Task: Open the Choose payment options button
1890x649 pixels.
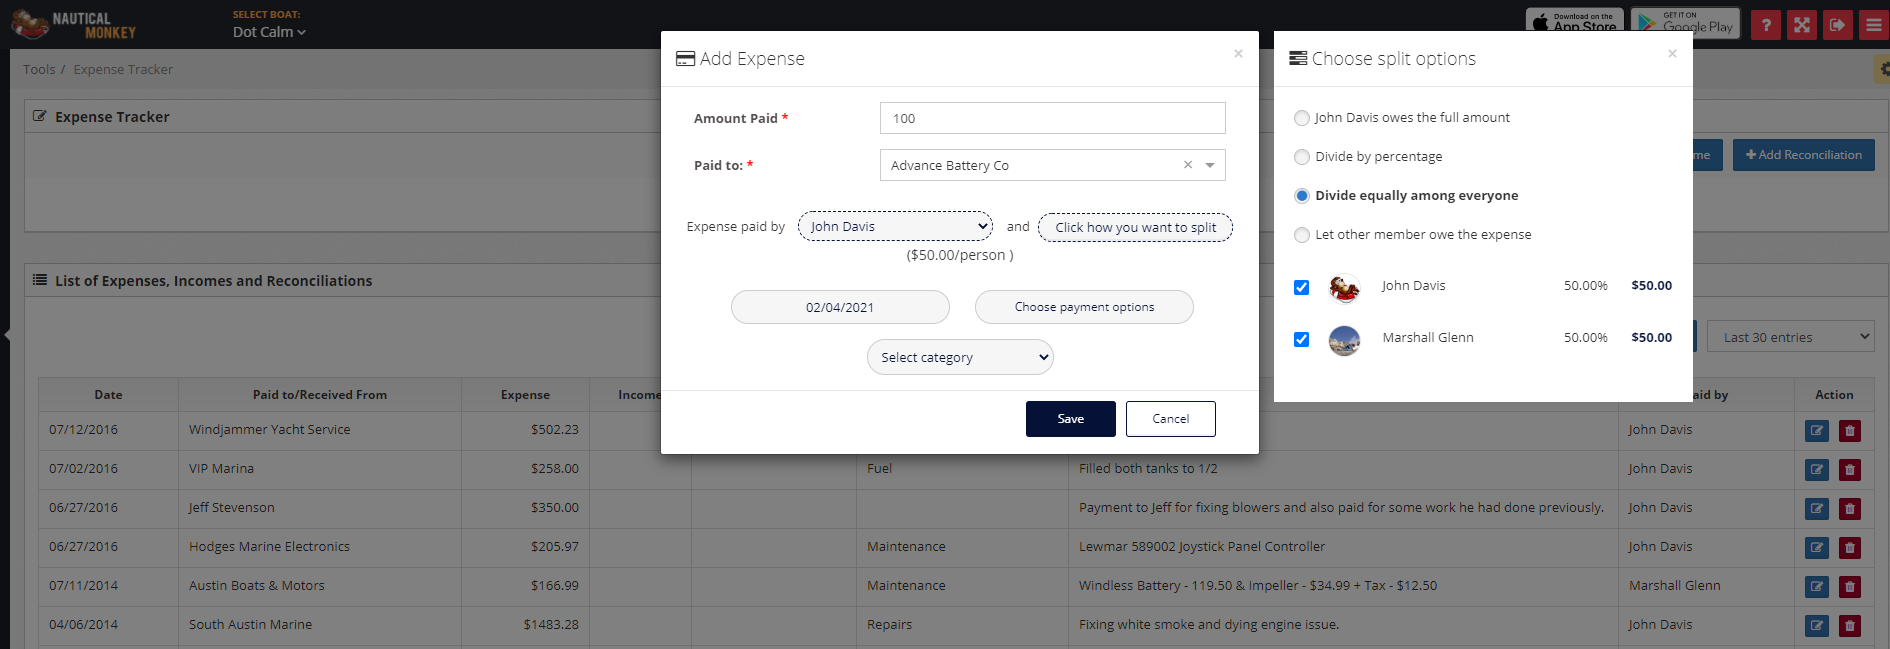Action: (1084, 307)
